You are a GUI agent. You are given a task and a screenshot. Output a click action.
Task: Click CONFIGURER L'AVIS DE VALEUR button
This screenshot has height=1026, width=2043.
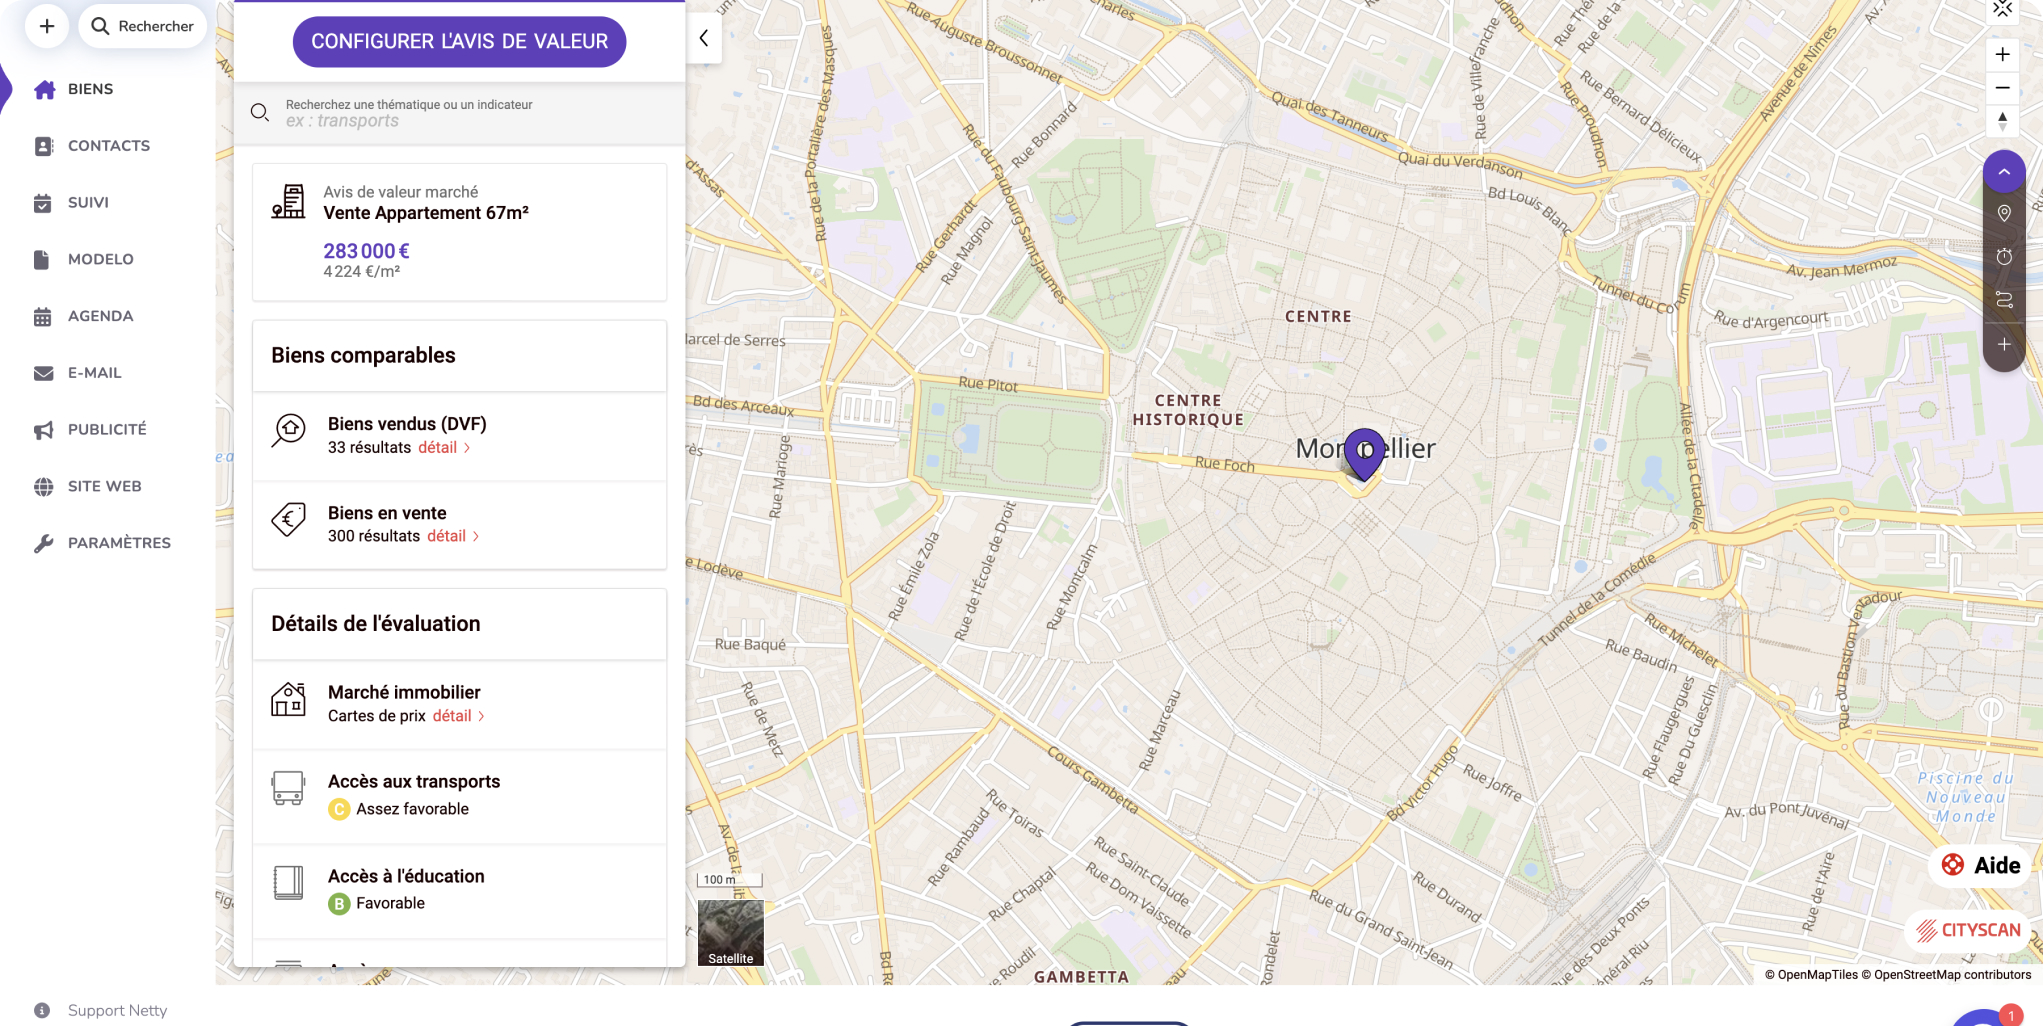459,42
